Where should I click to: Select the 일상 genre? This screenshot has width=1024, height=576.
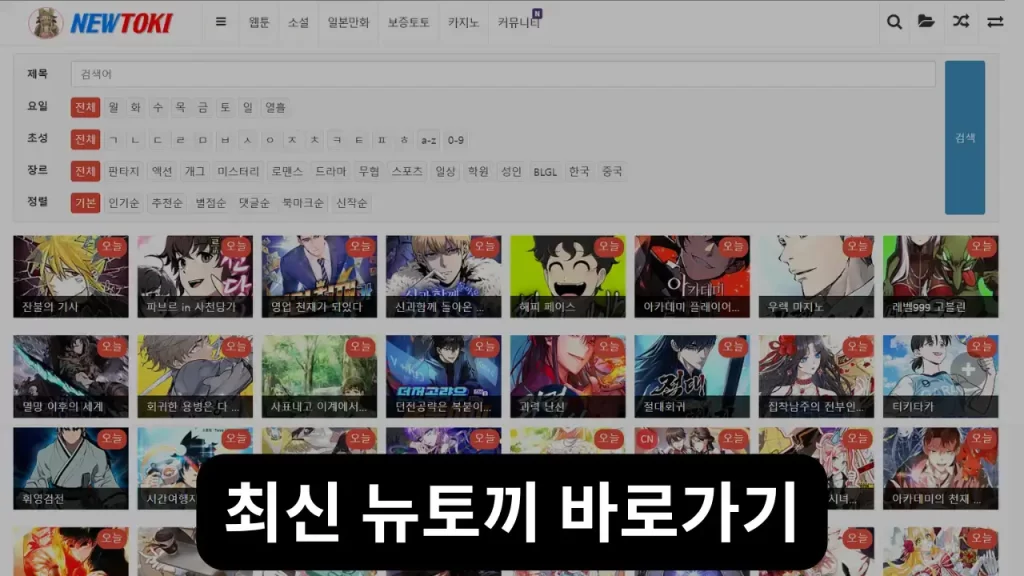[445, 171]
